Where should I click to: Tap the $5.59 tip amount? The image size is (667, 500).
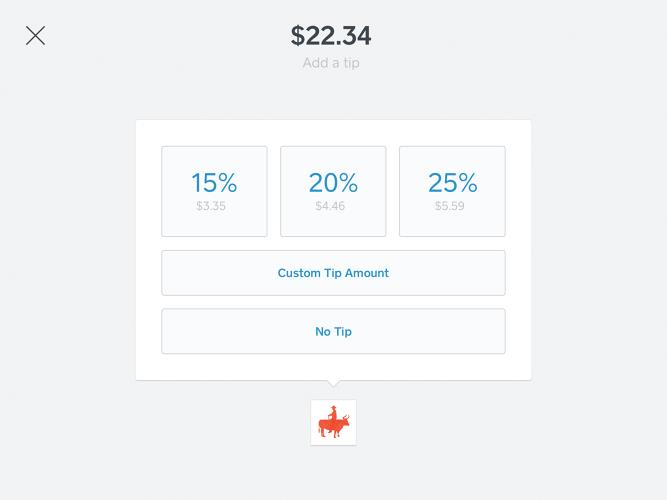[x=452, y=206]
